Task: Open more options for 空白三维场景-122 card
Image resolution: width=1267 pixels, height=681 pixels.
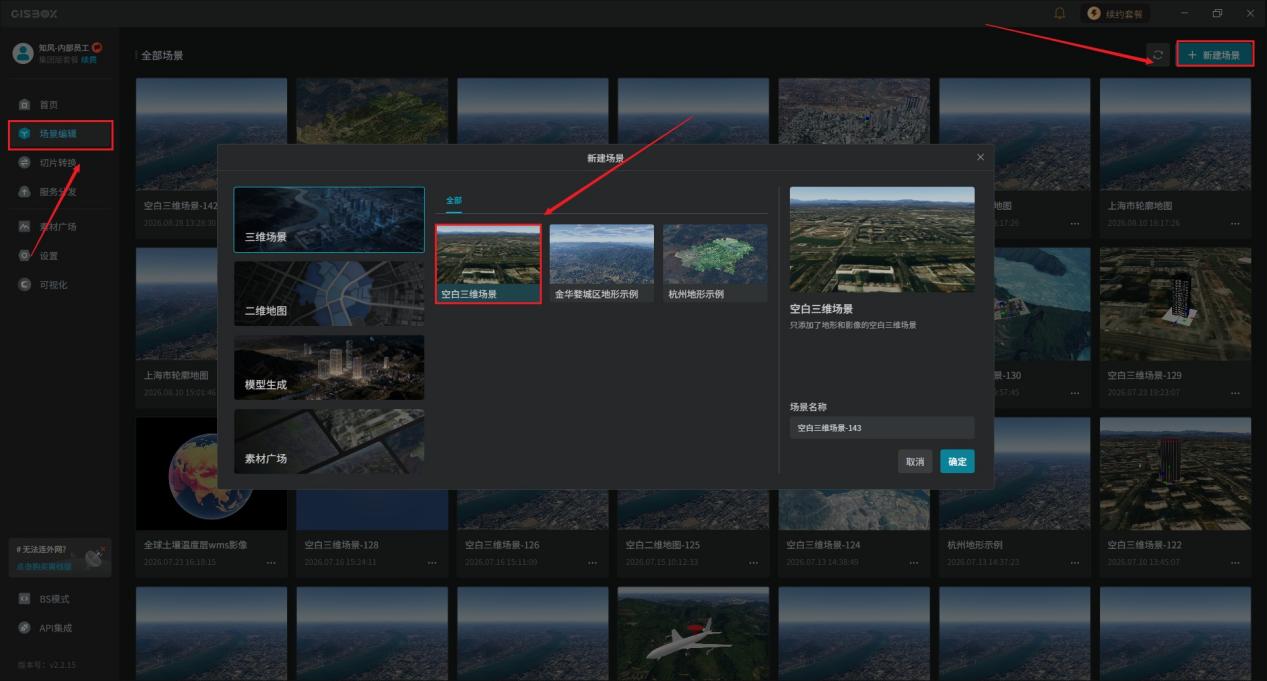Action: pyautogui.click(x=1235, y=563)
